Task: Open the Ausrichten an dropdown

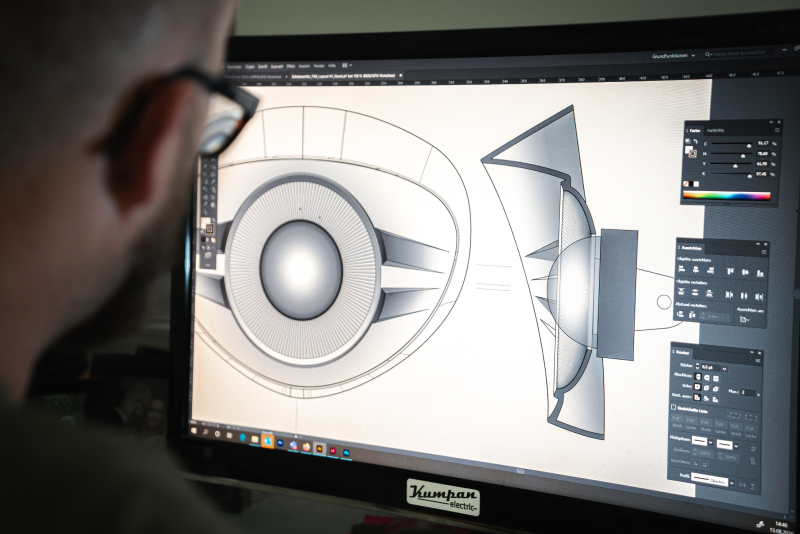Action: [744, 319]
